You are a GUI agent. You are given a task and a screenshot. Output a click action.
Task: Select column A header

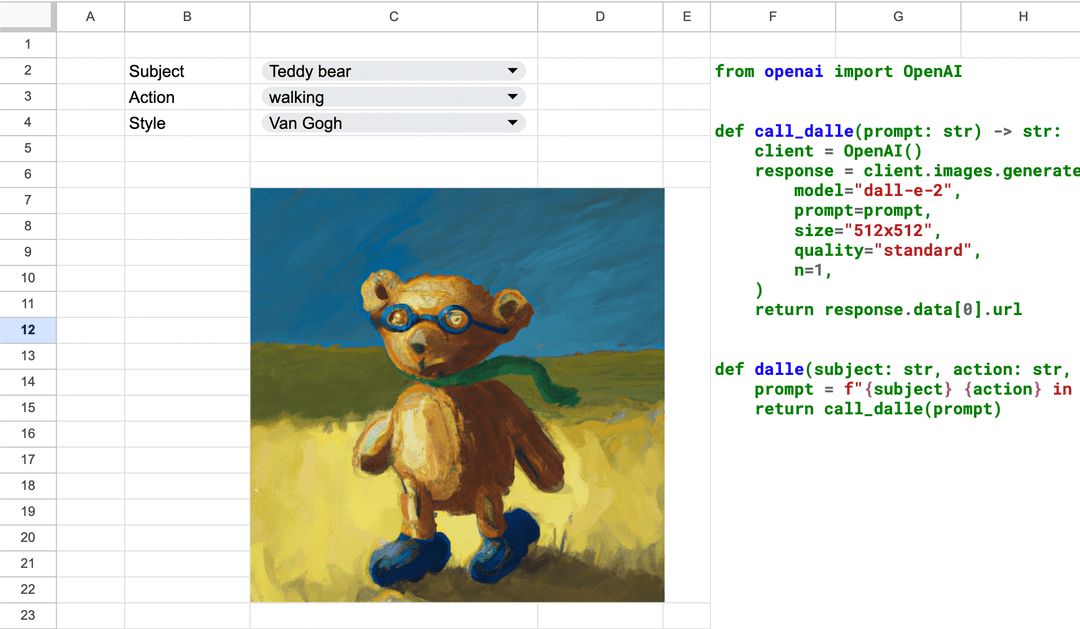(90, 17)
